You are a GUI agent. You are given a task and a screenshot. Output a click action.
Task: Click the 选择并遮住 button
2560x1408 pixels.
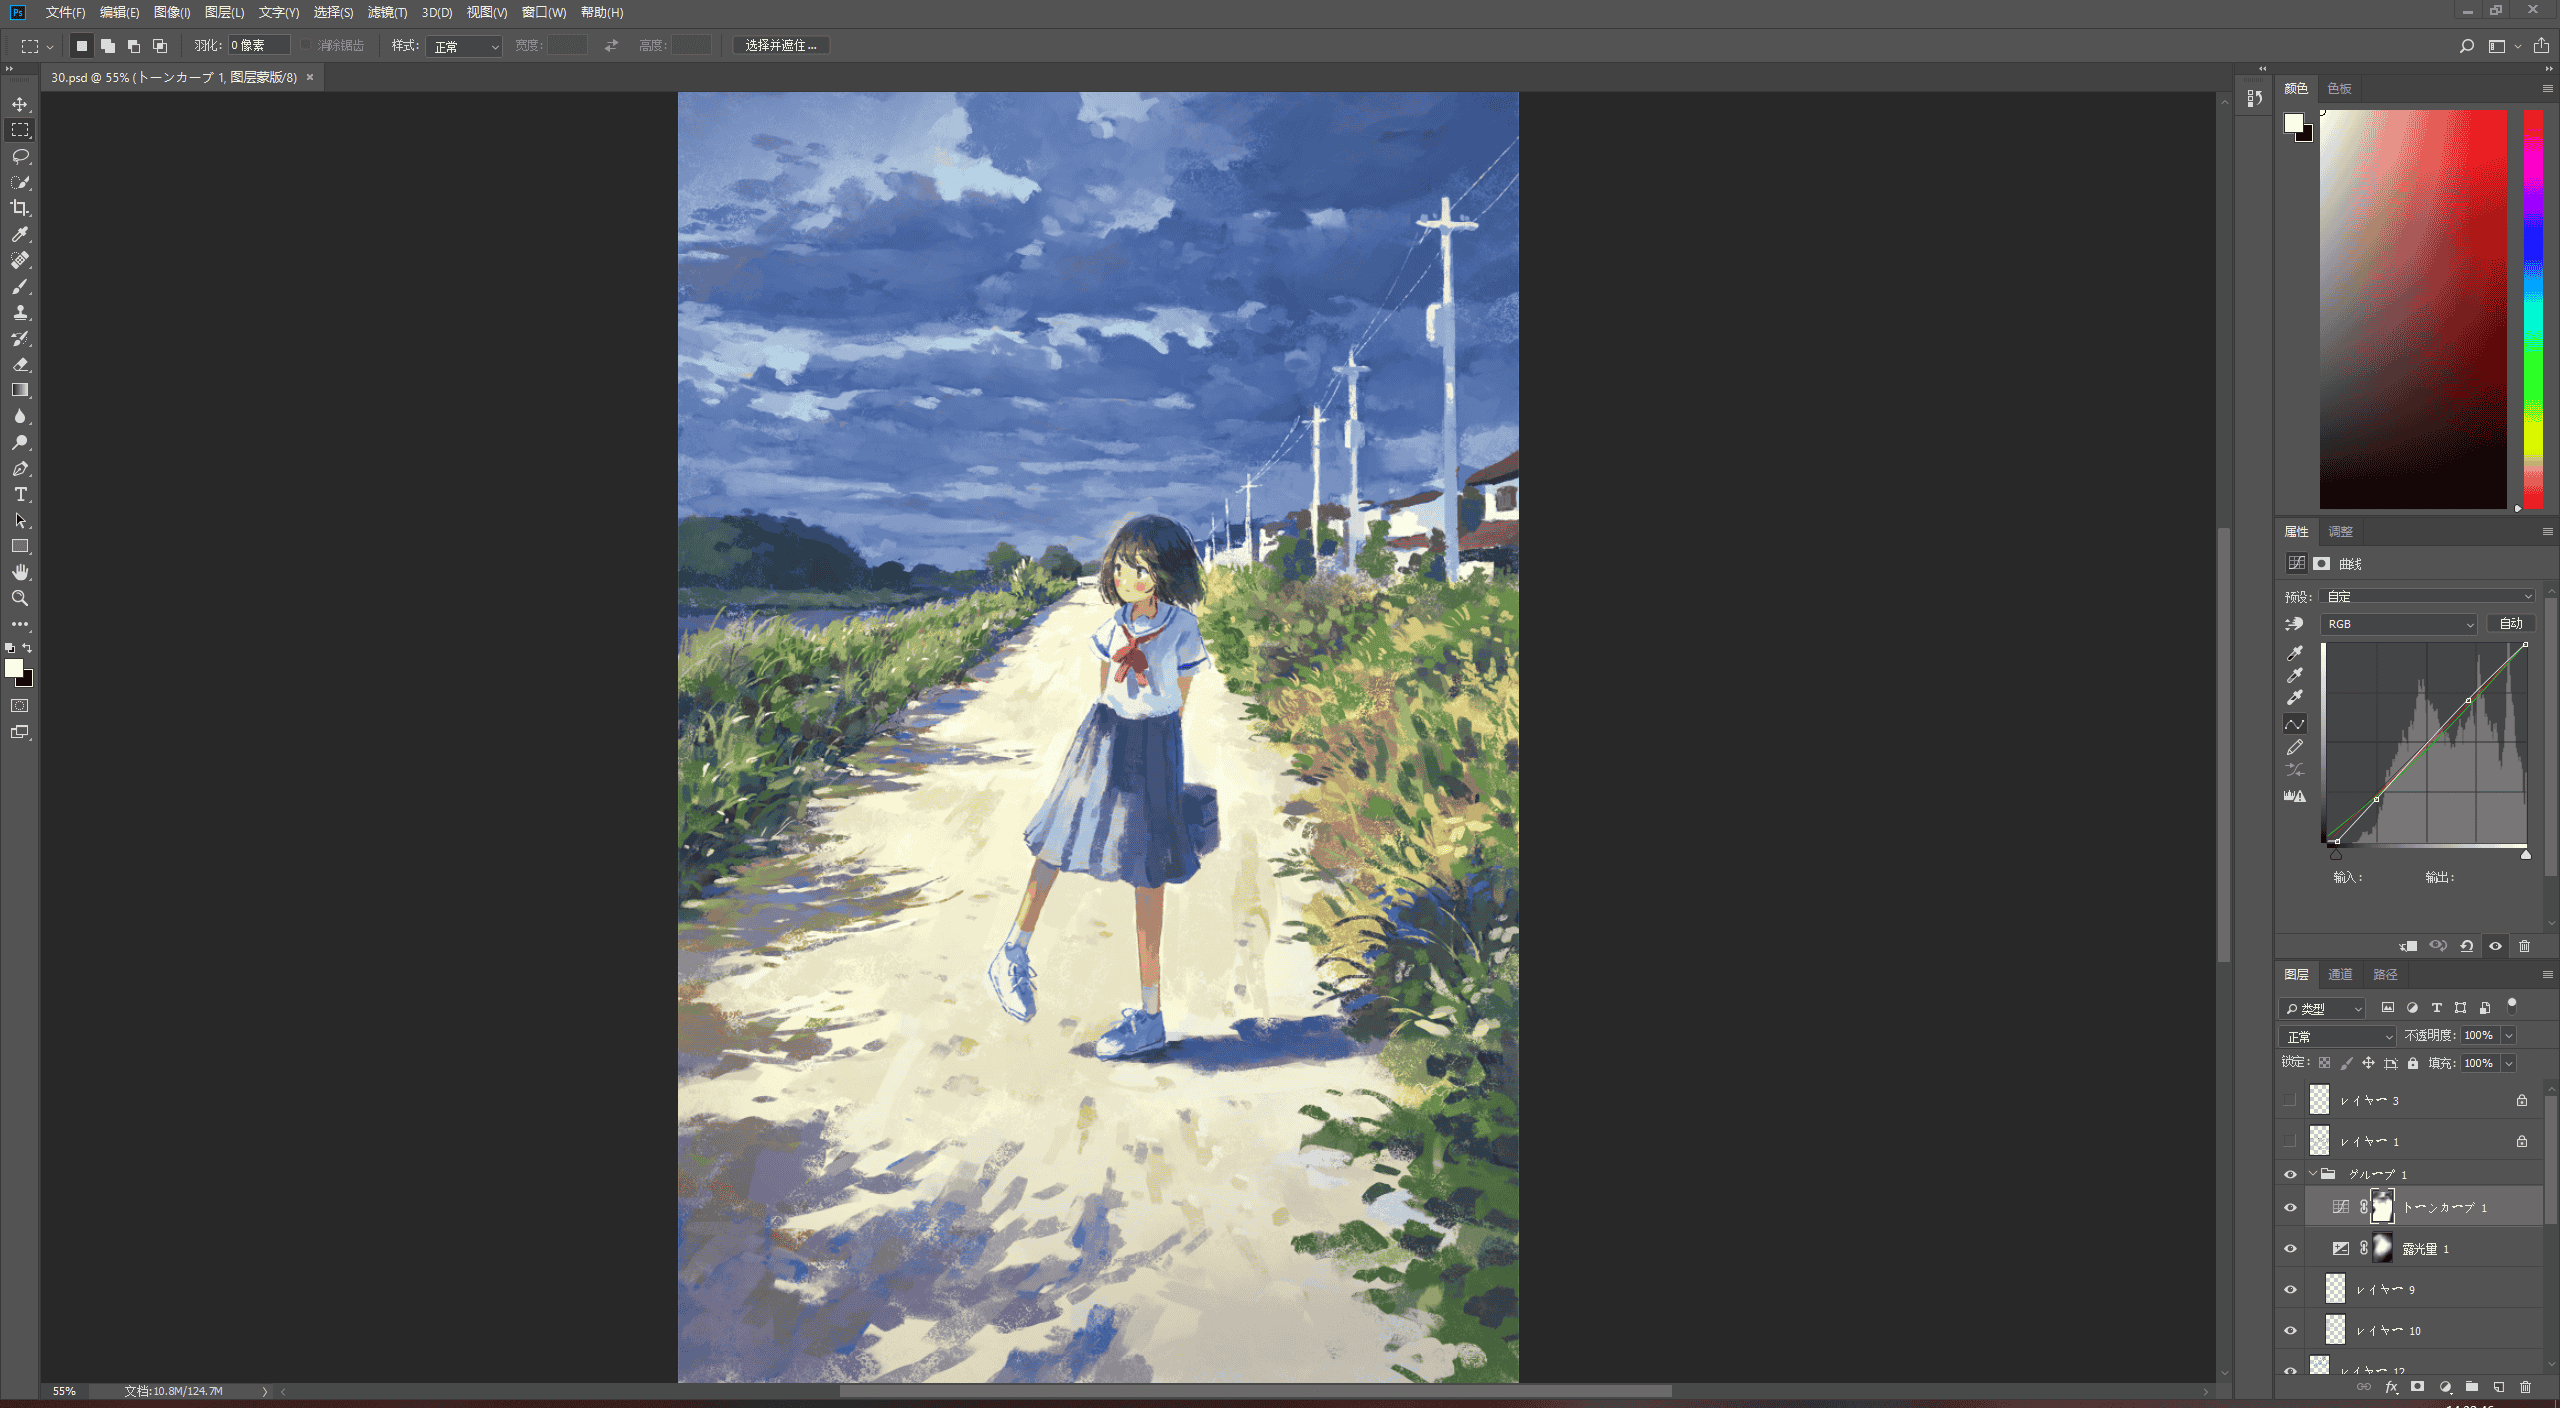click(x=781, y=45)
